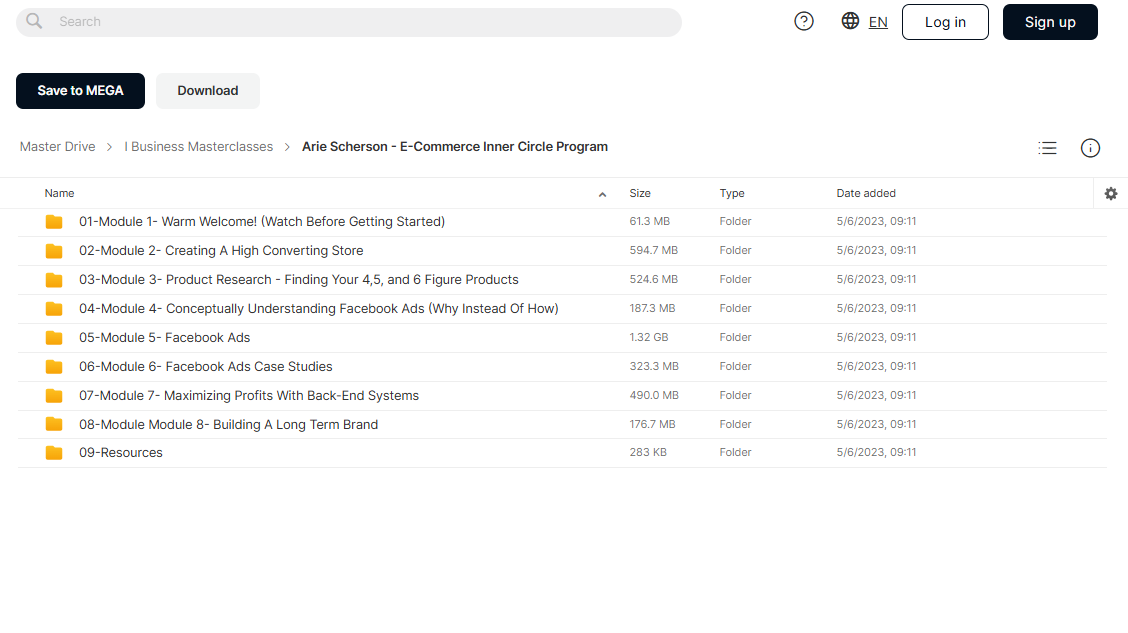
Task: Select 03-Module 3- Product Research folder name
Action: (x=299, y=279)
